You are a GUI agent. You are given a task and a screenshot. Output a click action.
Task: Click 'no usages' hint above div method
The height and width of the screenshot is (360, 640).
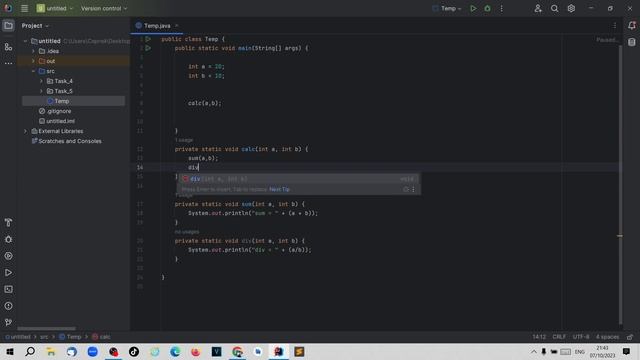pyautogui.click(x=187, y=232)
